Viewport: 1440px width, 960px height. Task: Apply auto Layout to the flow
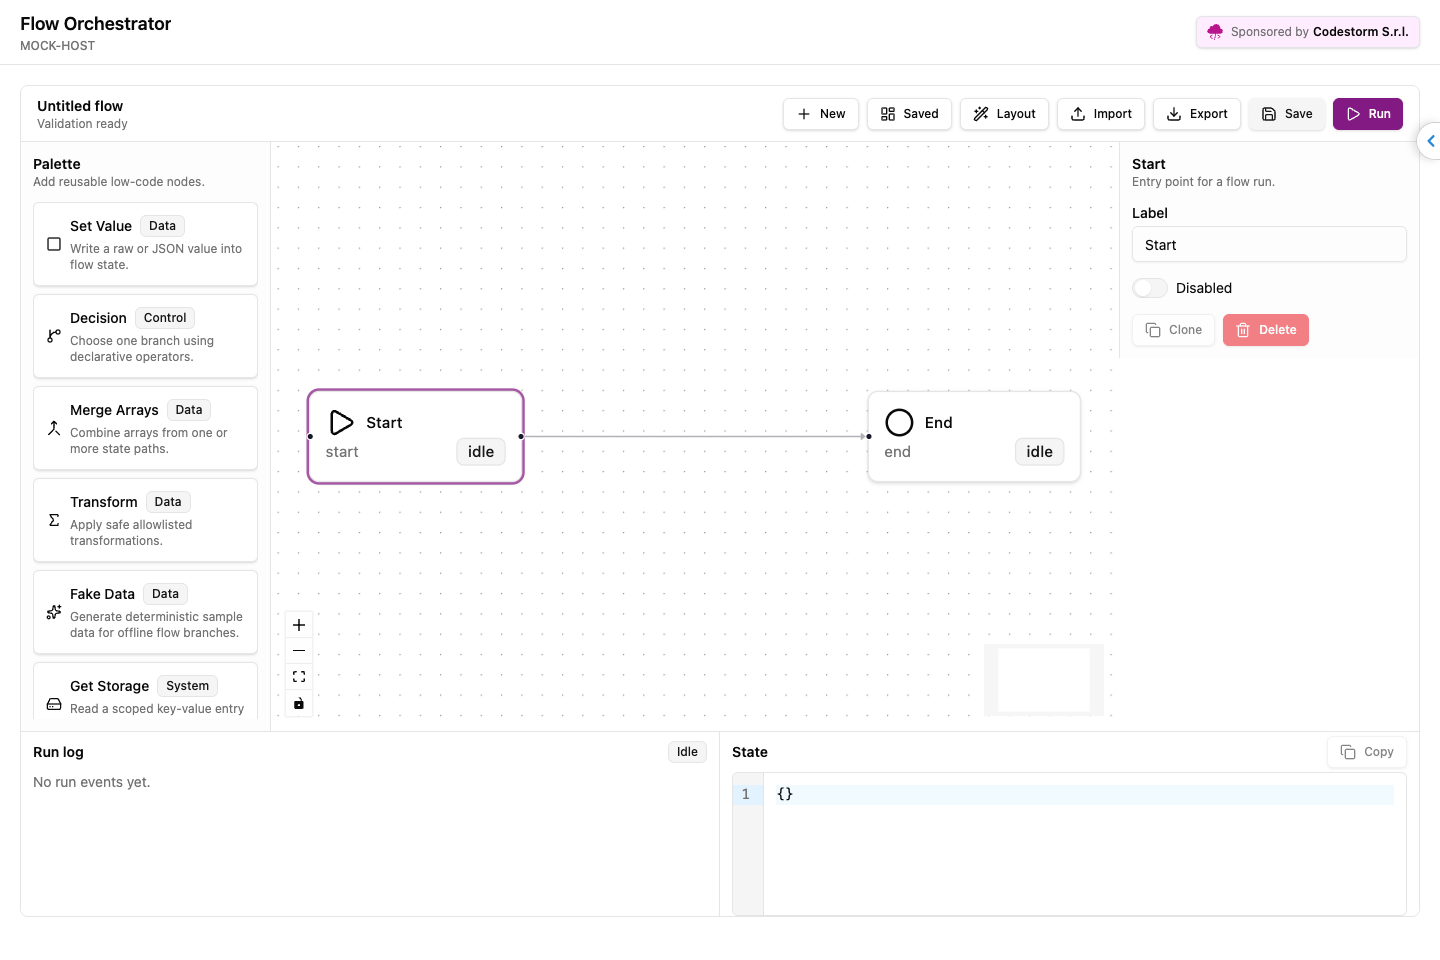[1004, 114]
